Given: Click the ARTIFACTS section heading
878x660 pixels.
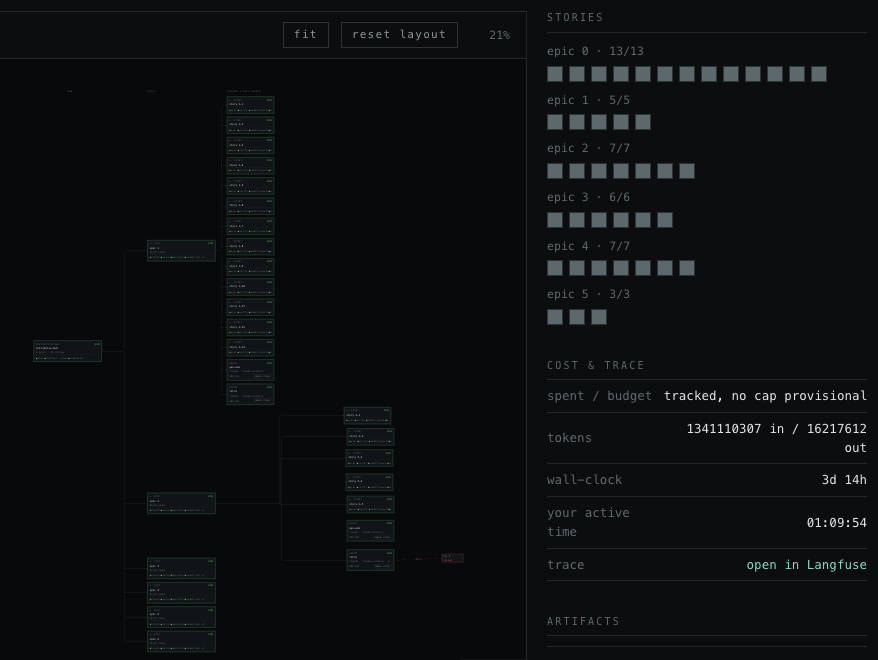Looking at the screenshot, I should tap(583, 621).
